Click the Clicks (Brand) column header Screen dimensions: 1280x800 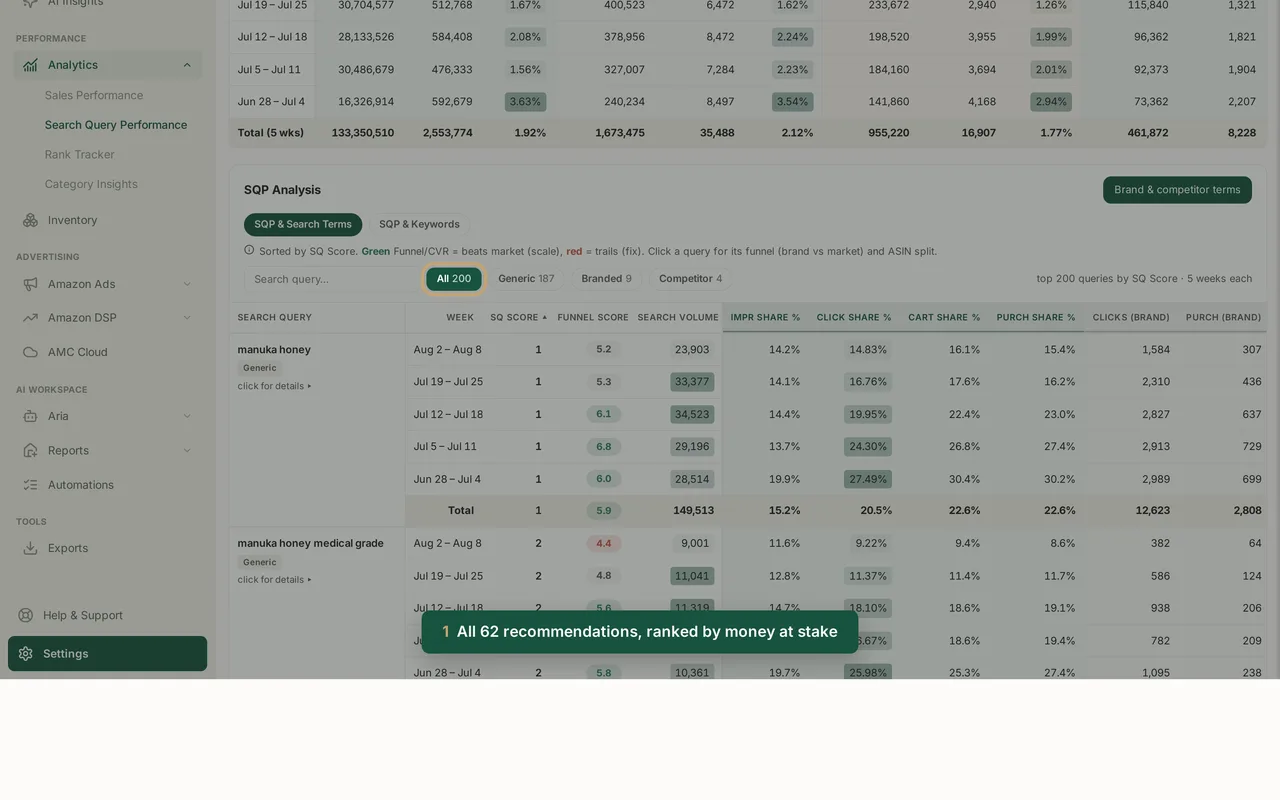point(1131,317)
